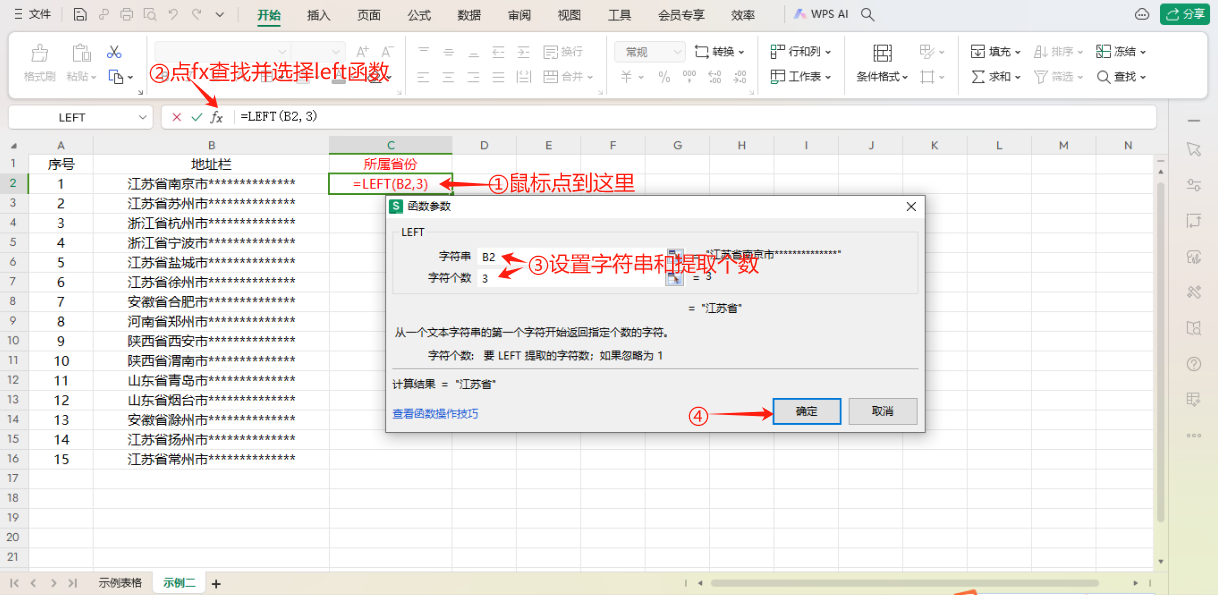Click the range picker icon beside 字符串 field
Viewport: 1218px width, 595px height.
[675, 256]
